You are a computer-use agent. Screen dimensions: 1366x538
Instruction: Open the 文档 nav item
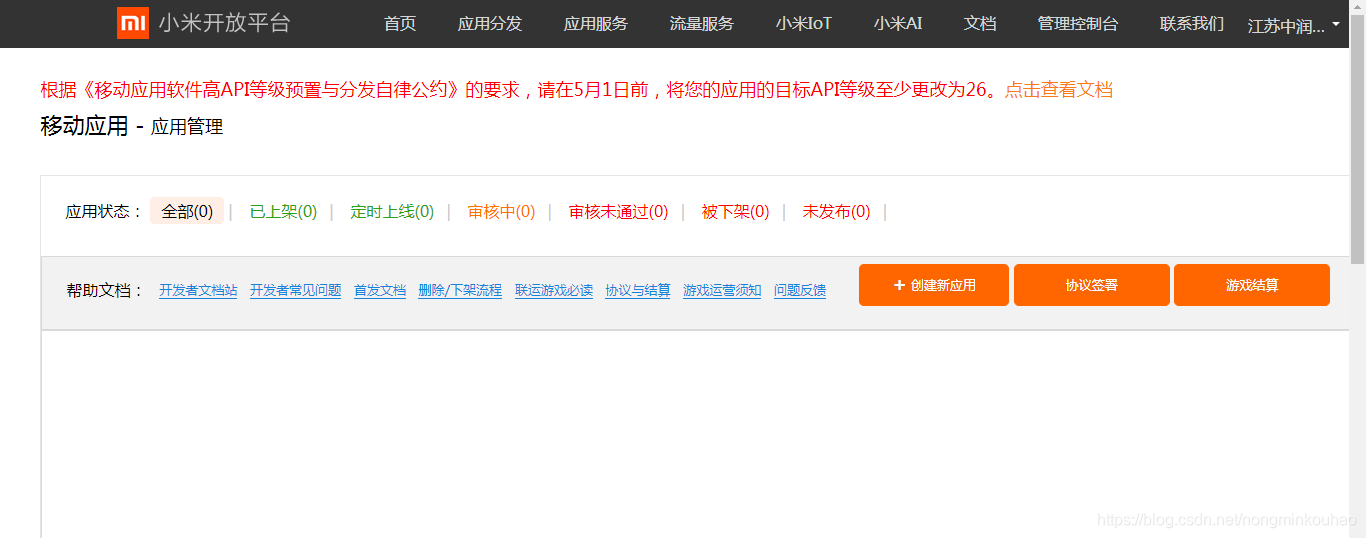pyautogui.click(x=980, y=24)
